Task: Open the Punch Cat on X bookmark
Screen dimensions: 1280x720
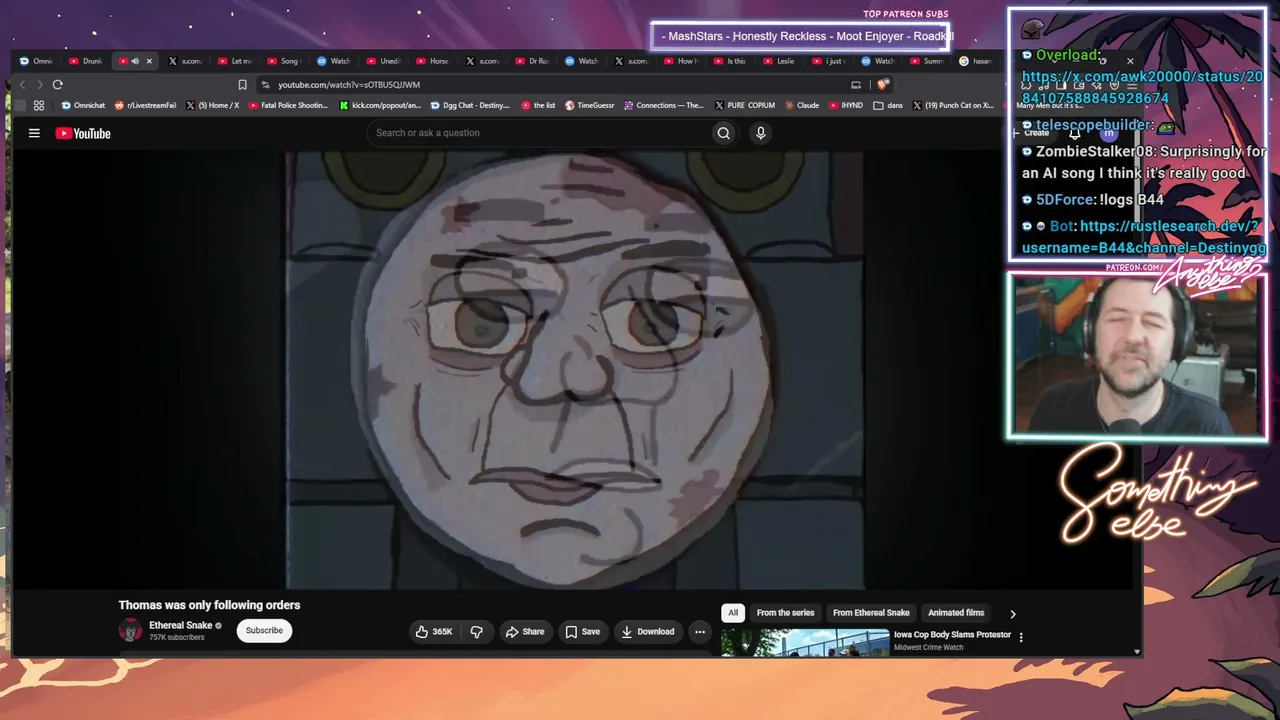Action: [953, 105]
